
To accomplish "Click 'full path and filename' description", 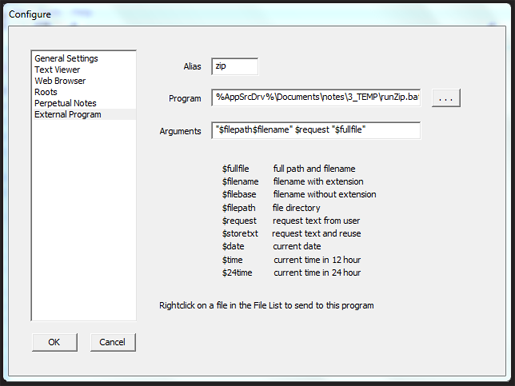I will point(314,169).
